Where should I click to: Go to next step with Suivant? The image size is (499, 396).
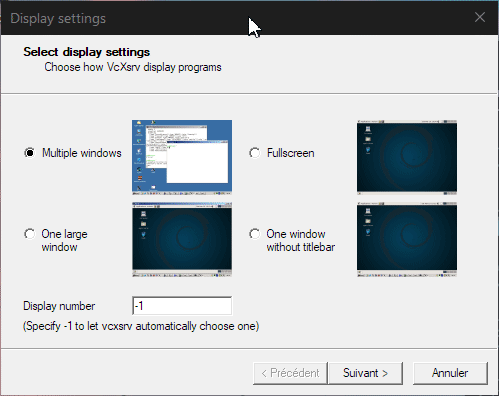point(365,373)
